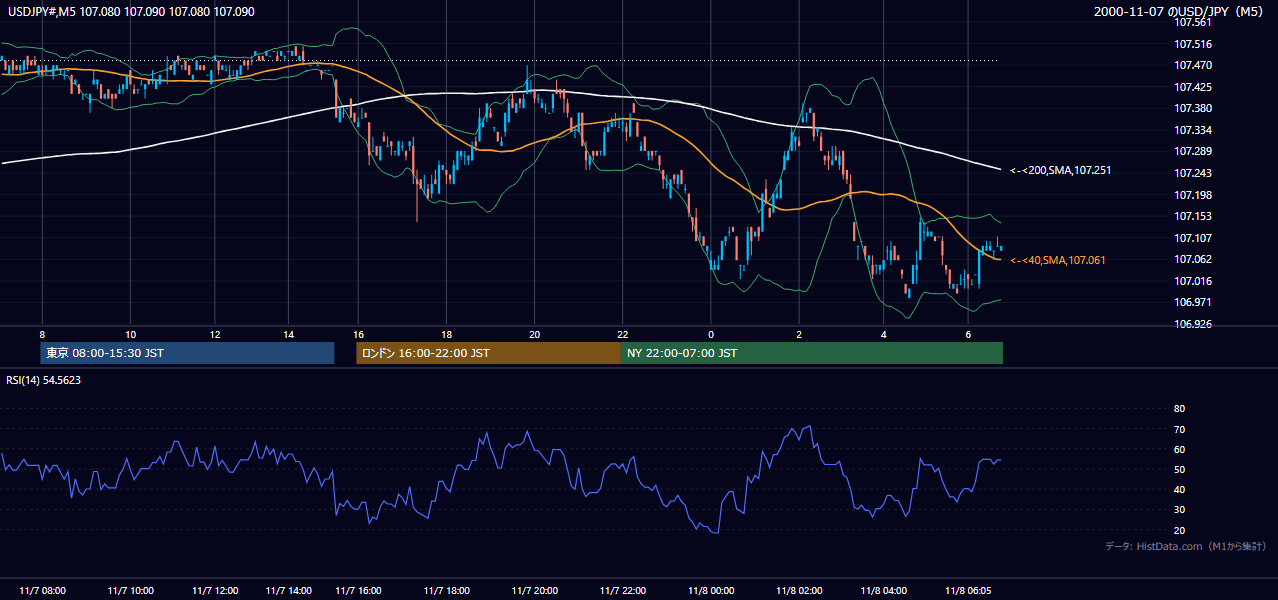Viewport: 1278px width, 600px height.
Task: Click price axis value 106.926
Action: coord(1191,324)
